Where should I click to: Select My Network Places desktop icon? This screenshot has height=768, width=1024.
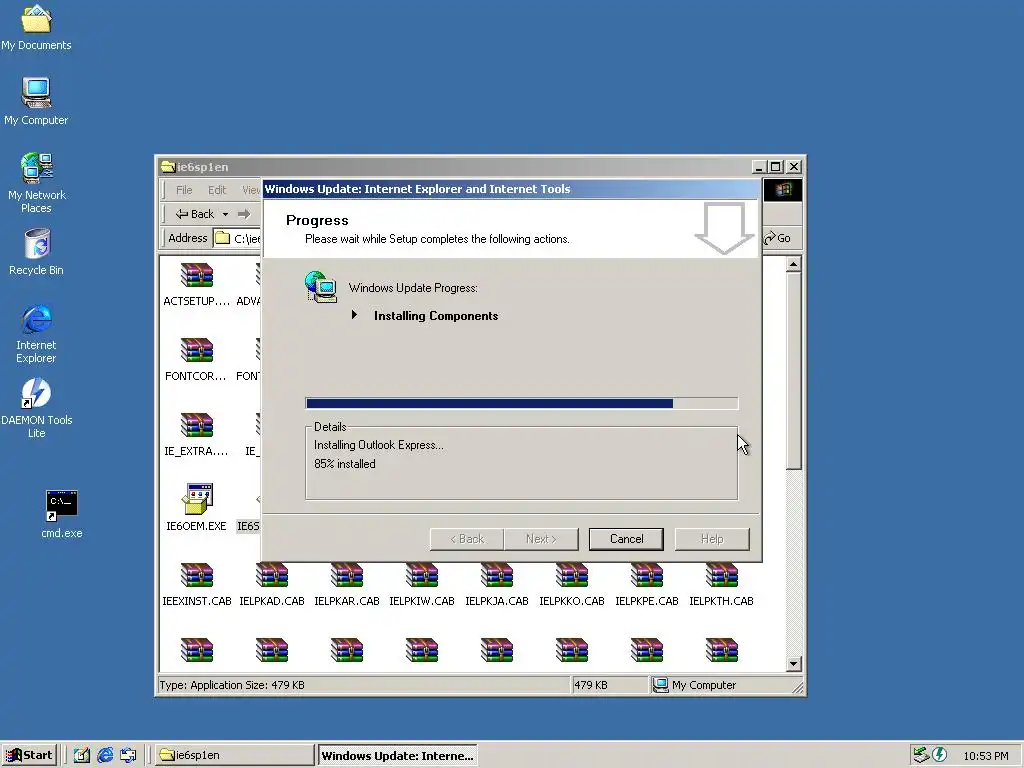pyautogui.click(x=37, y=182)
